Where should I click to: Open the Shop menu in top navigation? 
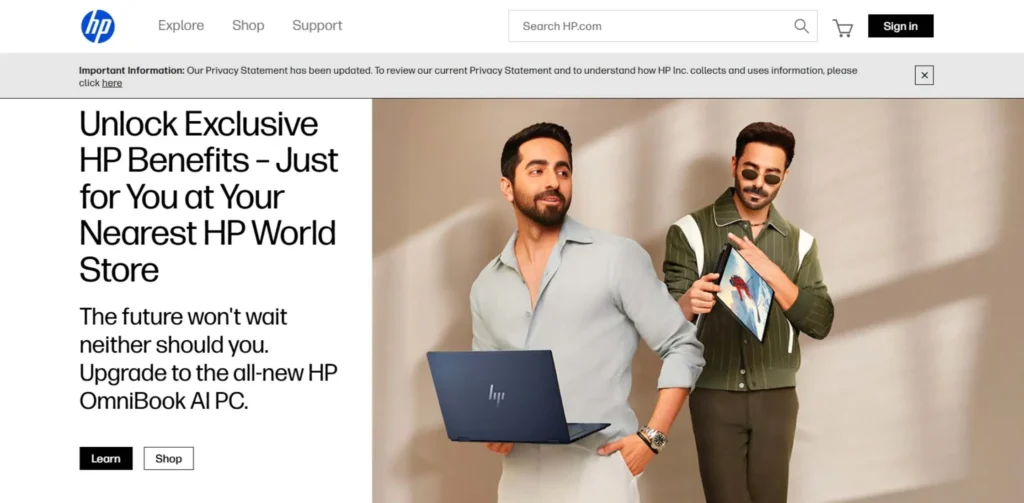click(x=248, y=26)
